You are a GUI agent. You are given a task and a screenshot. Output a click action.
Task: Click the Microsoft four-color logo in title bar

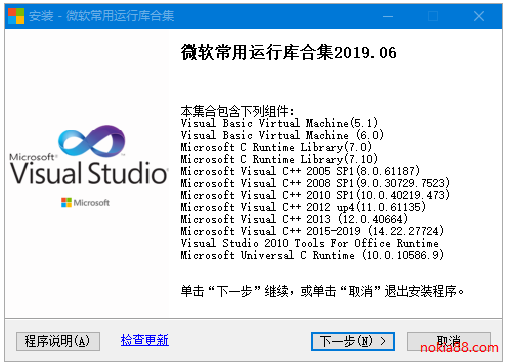[16, 16]
